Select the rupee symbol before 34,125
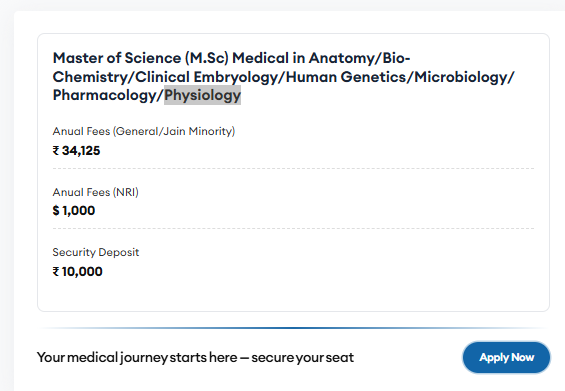Viewport: 565px width, 391px height. pos(56,151)
